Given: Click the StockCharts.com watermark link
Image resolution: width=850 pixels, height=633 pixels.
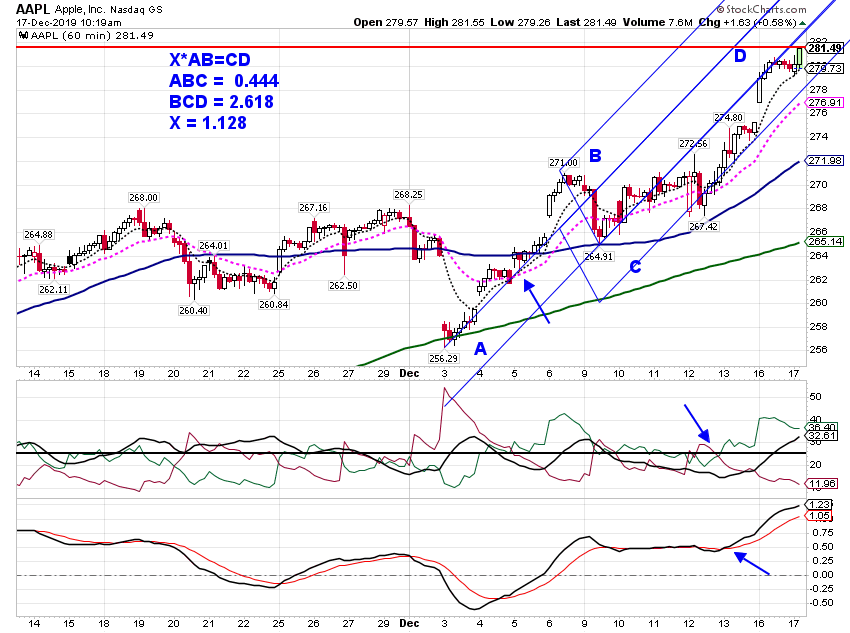Looking at the screenshot, I should (761, 9).
